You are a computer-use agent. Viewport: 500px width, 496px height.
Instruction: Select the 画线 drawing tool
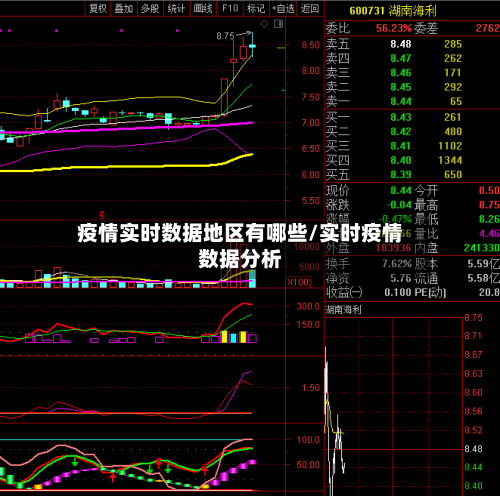203,8
